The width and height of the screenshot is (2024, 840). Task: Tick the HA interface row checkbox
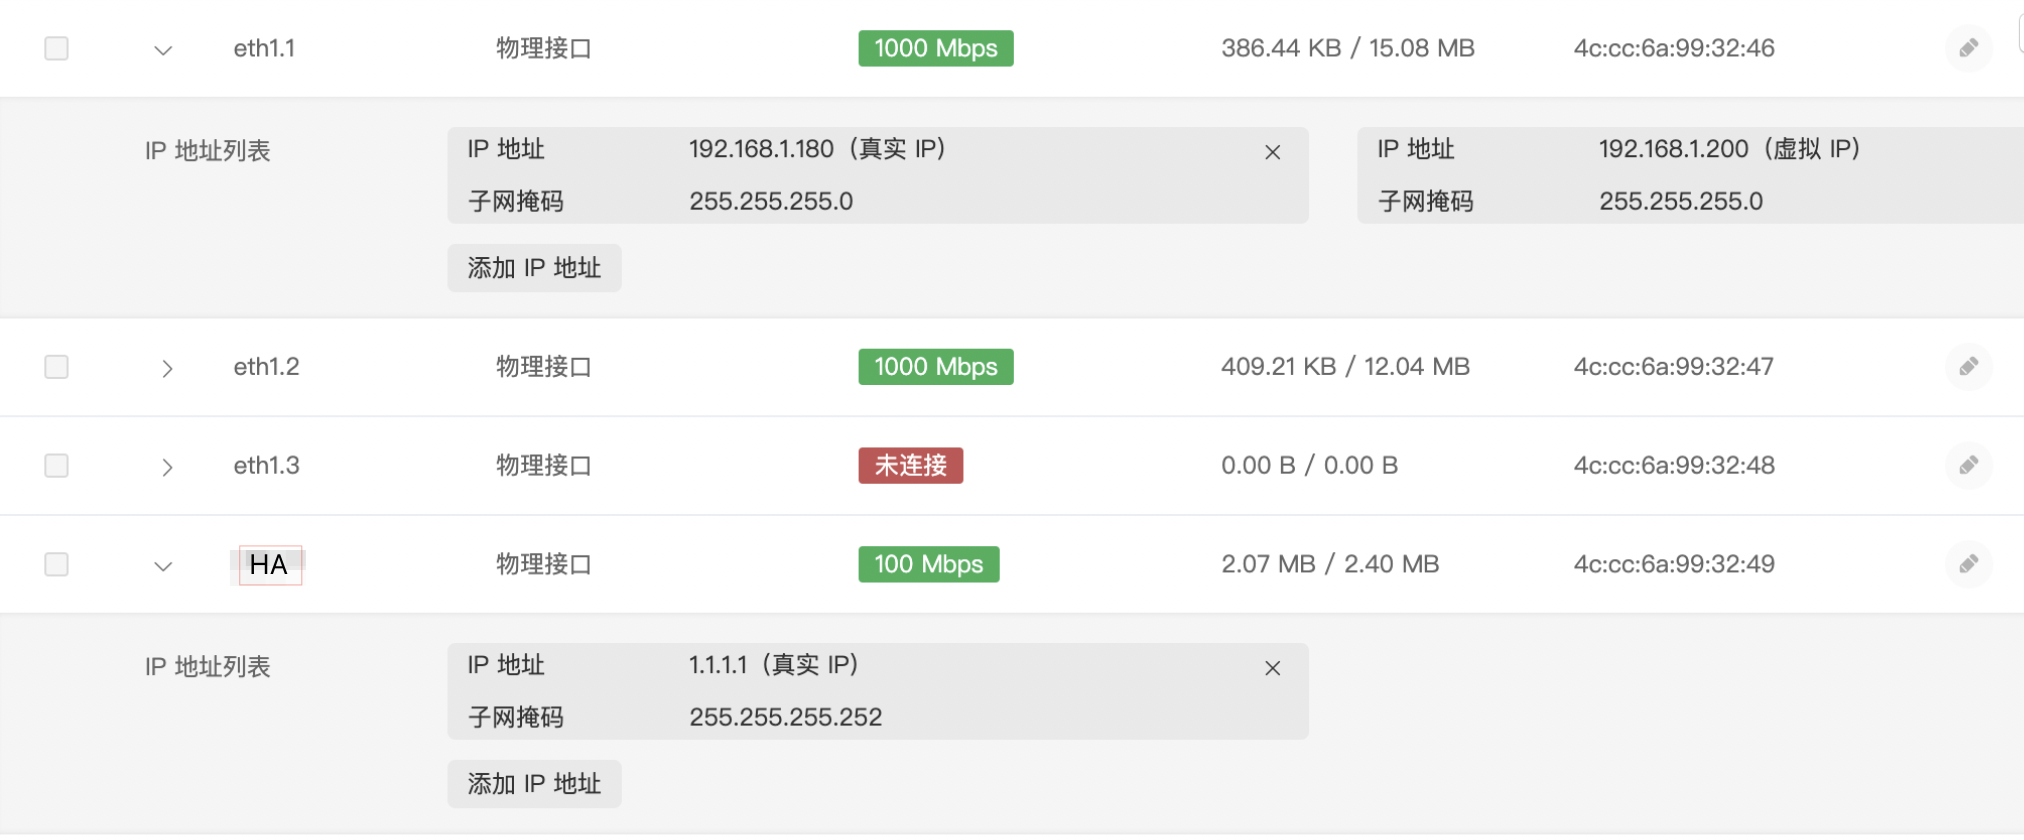(x=57, y=564)
